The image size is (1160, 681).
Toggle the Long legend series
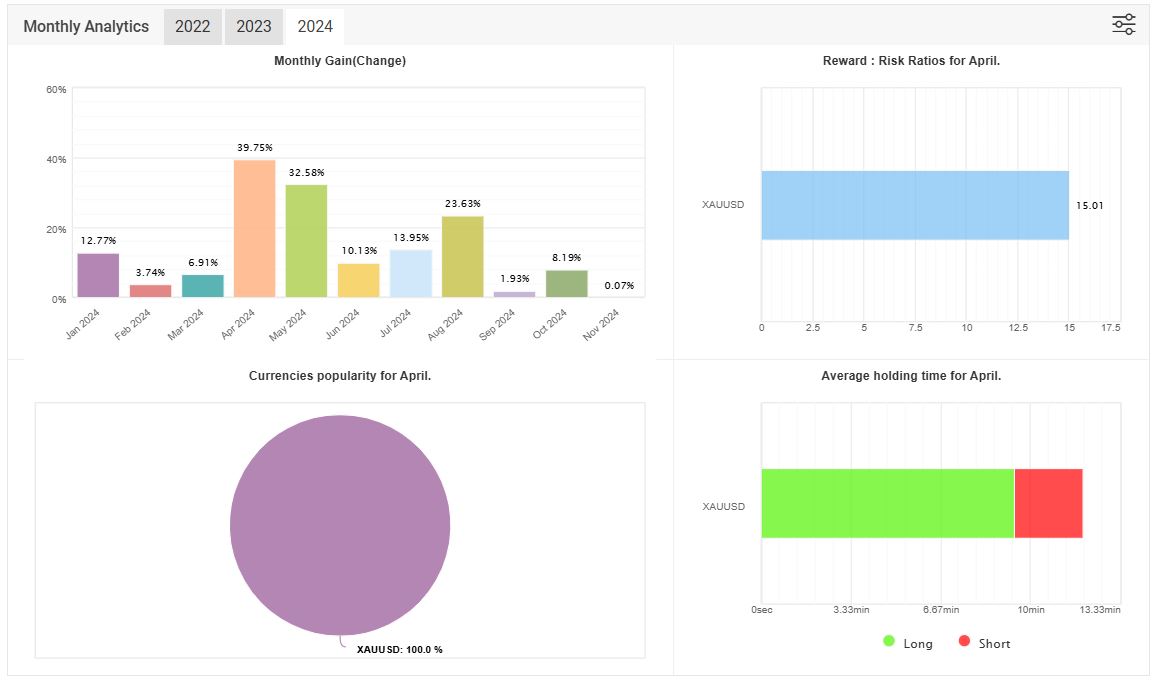(908, 643)
